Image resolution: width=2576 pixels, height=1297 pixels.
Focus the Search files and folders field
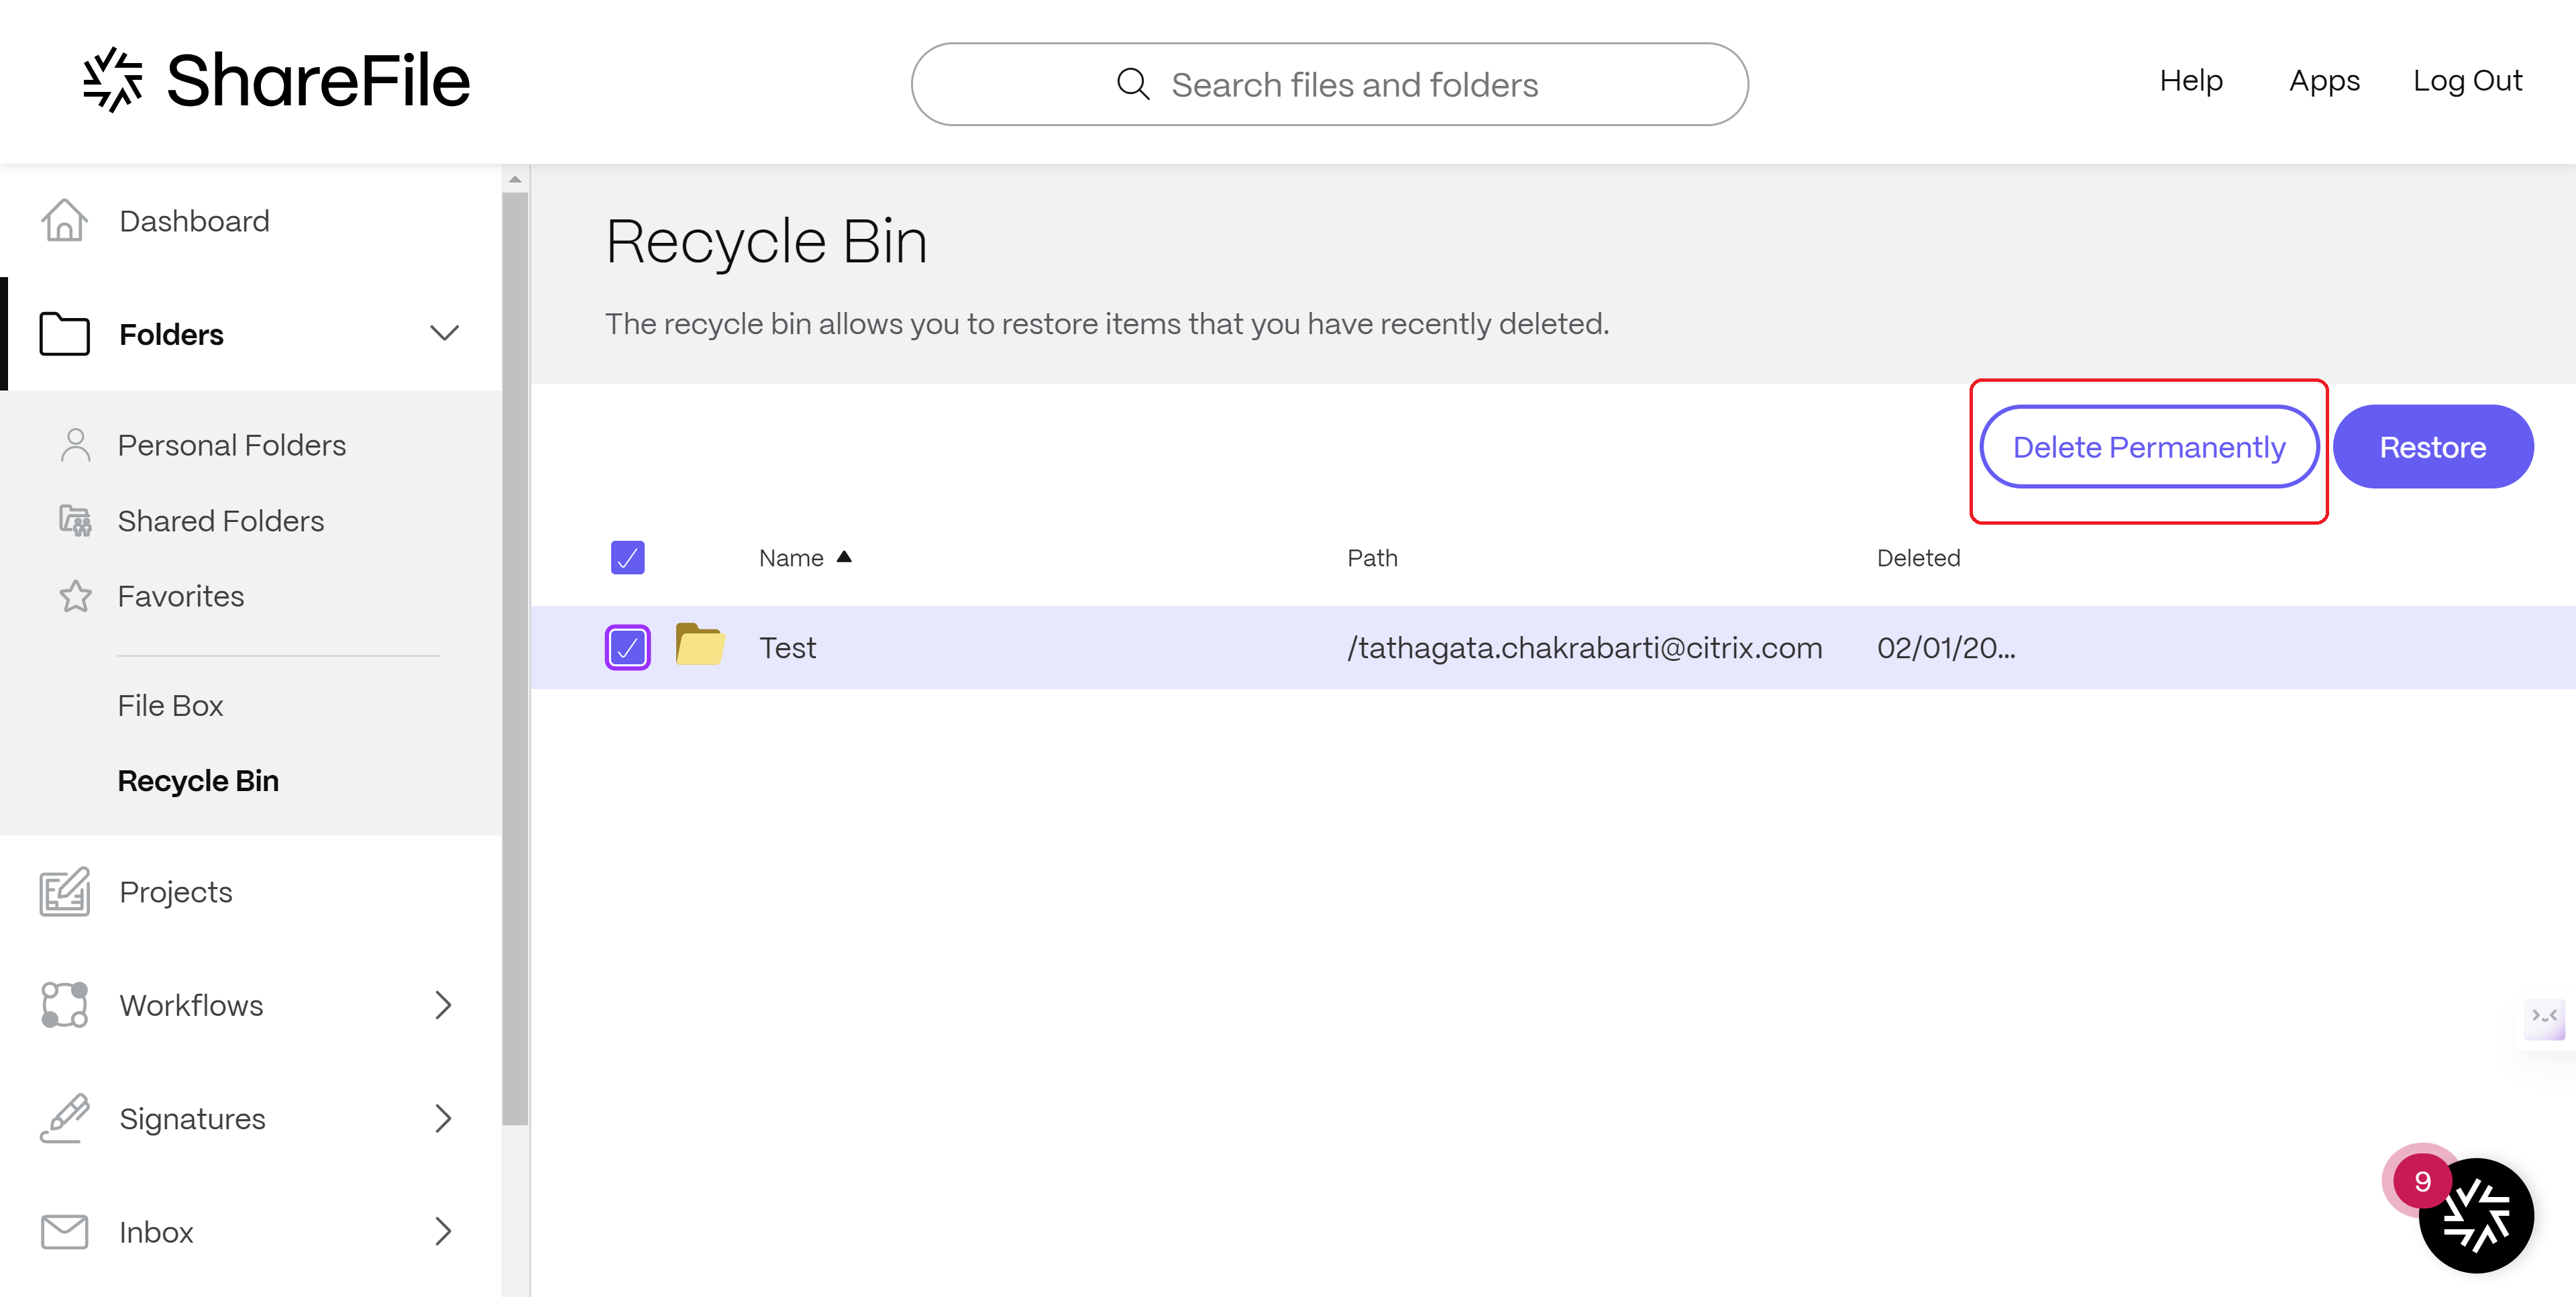1329,84
